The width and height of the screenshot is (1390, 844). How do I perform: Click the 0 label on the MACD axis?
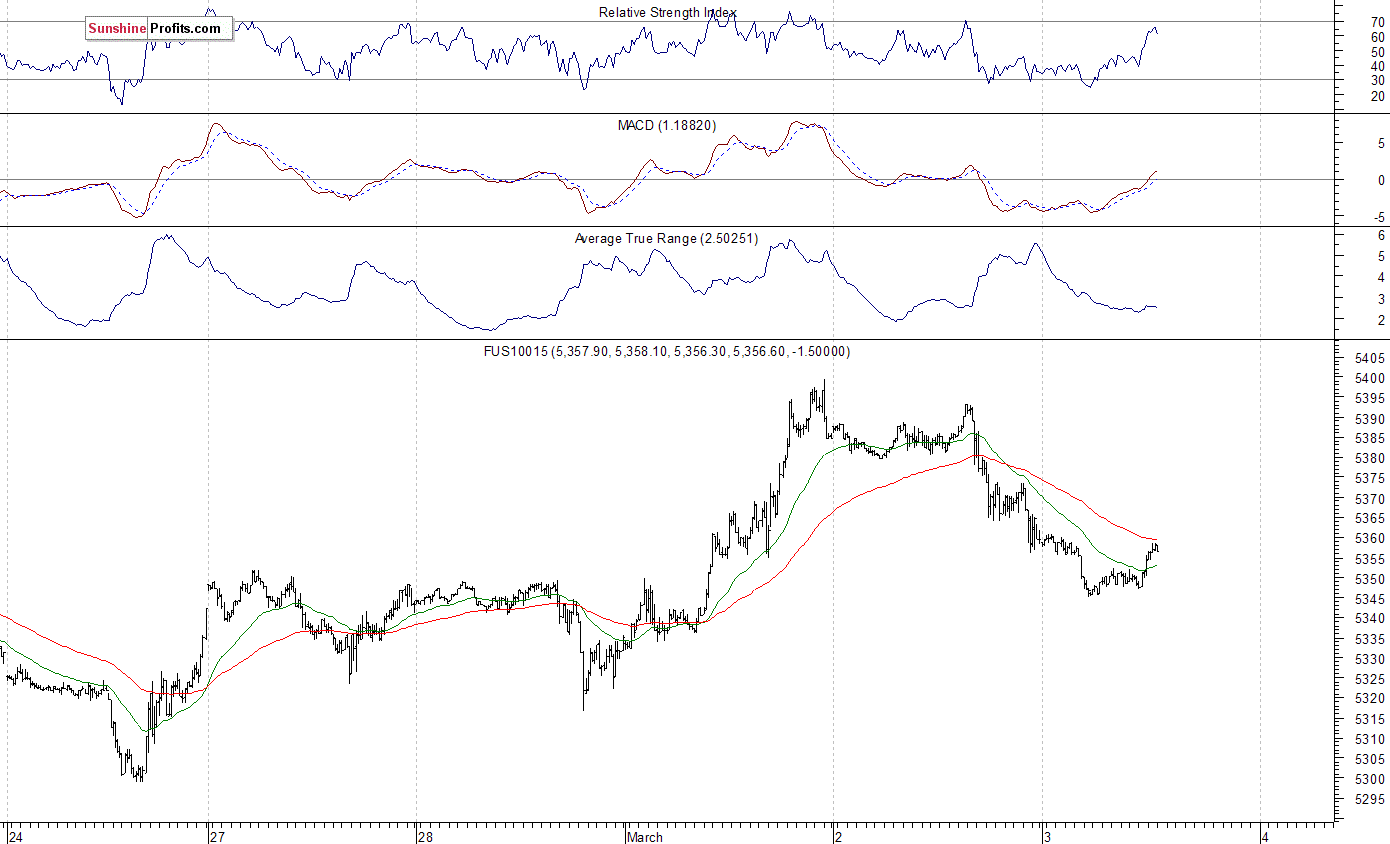(x=1381, y=180)
